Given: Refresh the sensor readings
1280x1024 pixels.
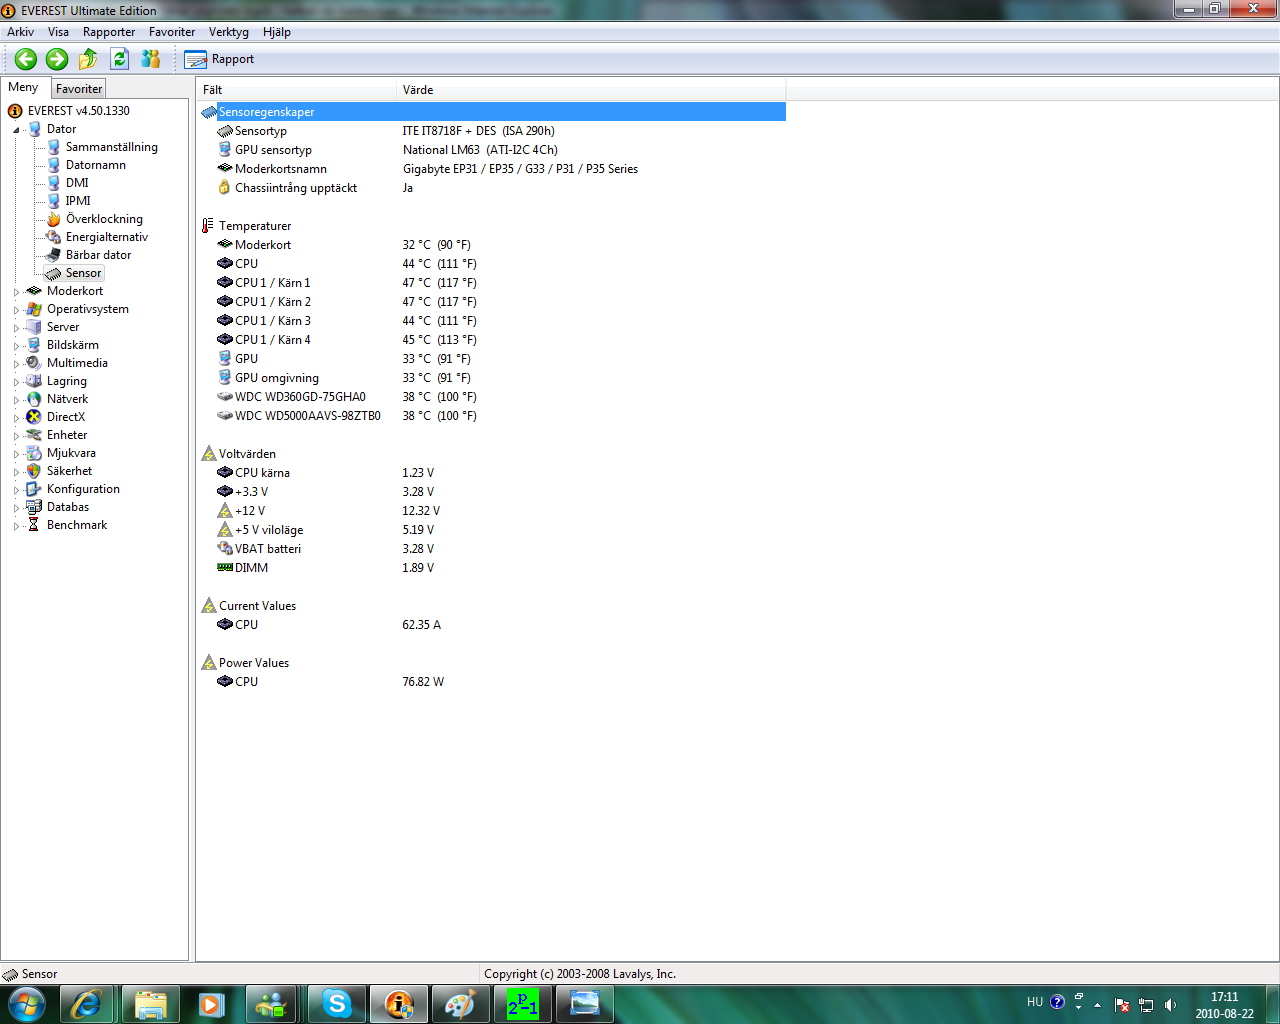Looking at the screenshot, I should point(120,59).
